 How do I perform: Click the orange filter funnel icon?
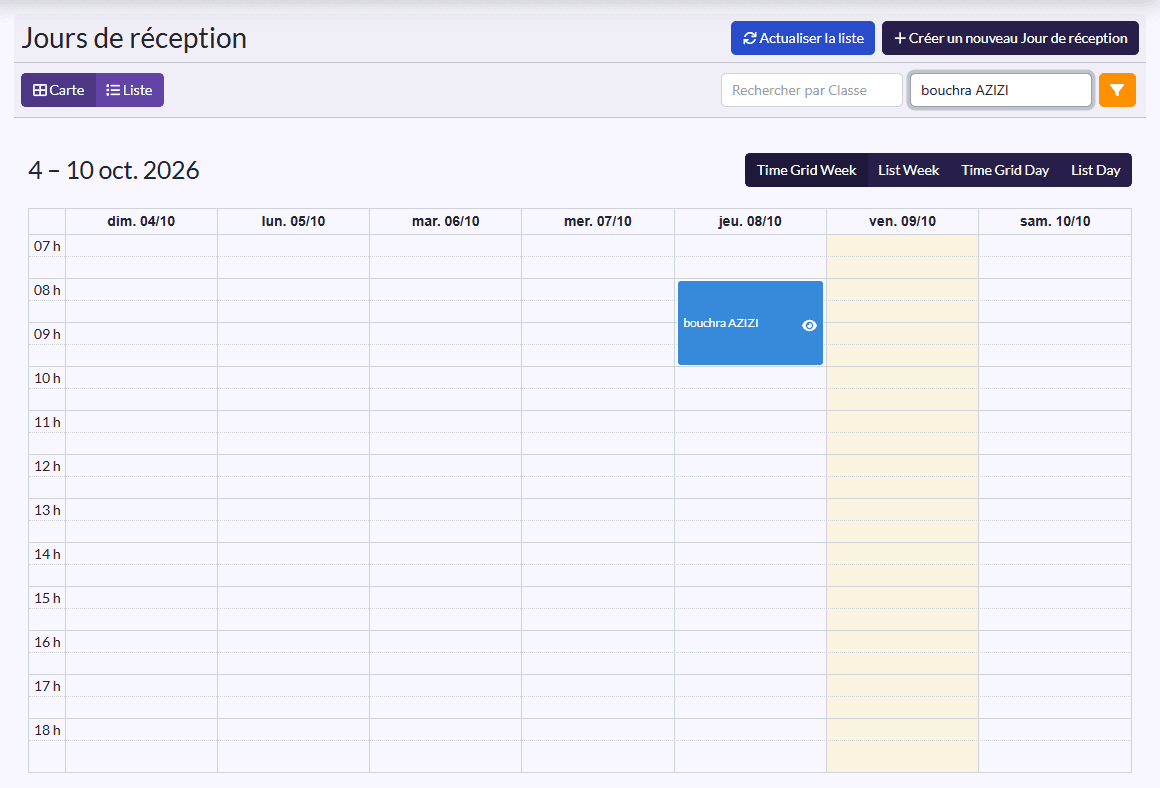(x=1117, y=90)
